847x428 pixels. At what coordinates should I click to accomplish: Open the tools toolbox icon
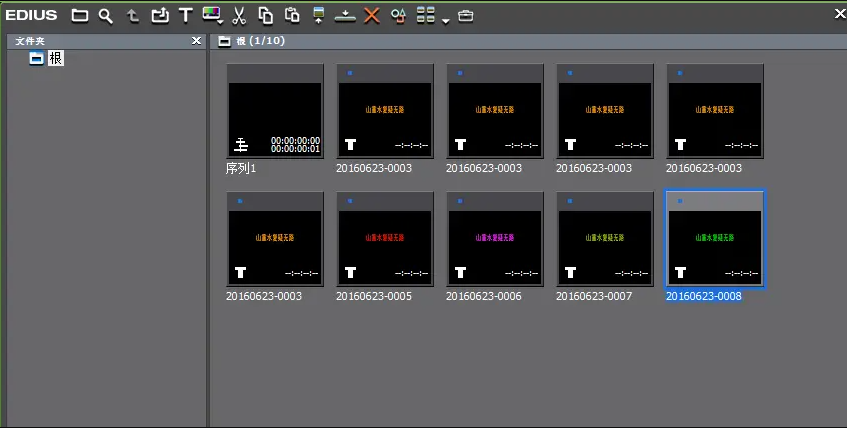point(466,16)
